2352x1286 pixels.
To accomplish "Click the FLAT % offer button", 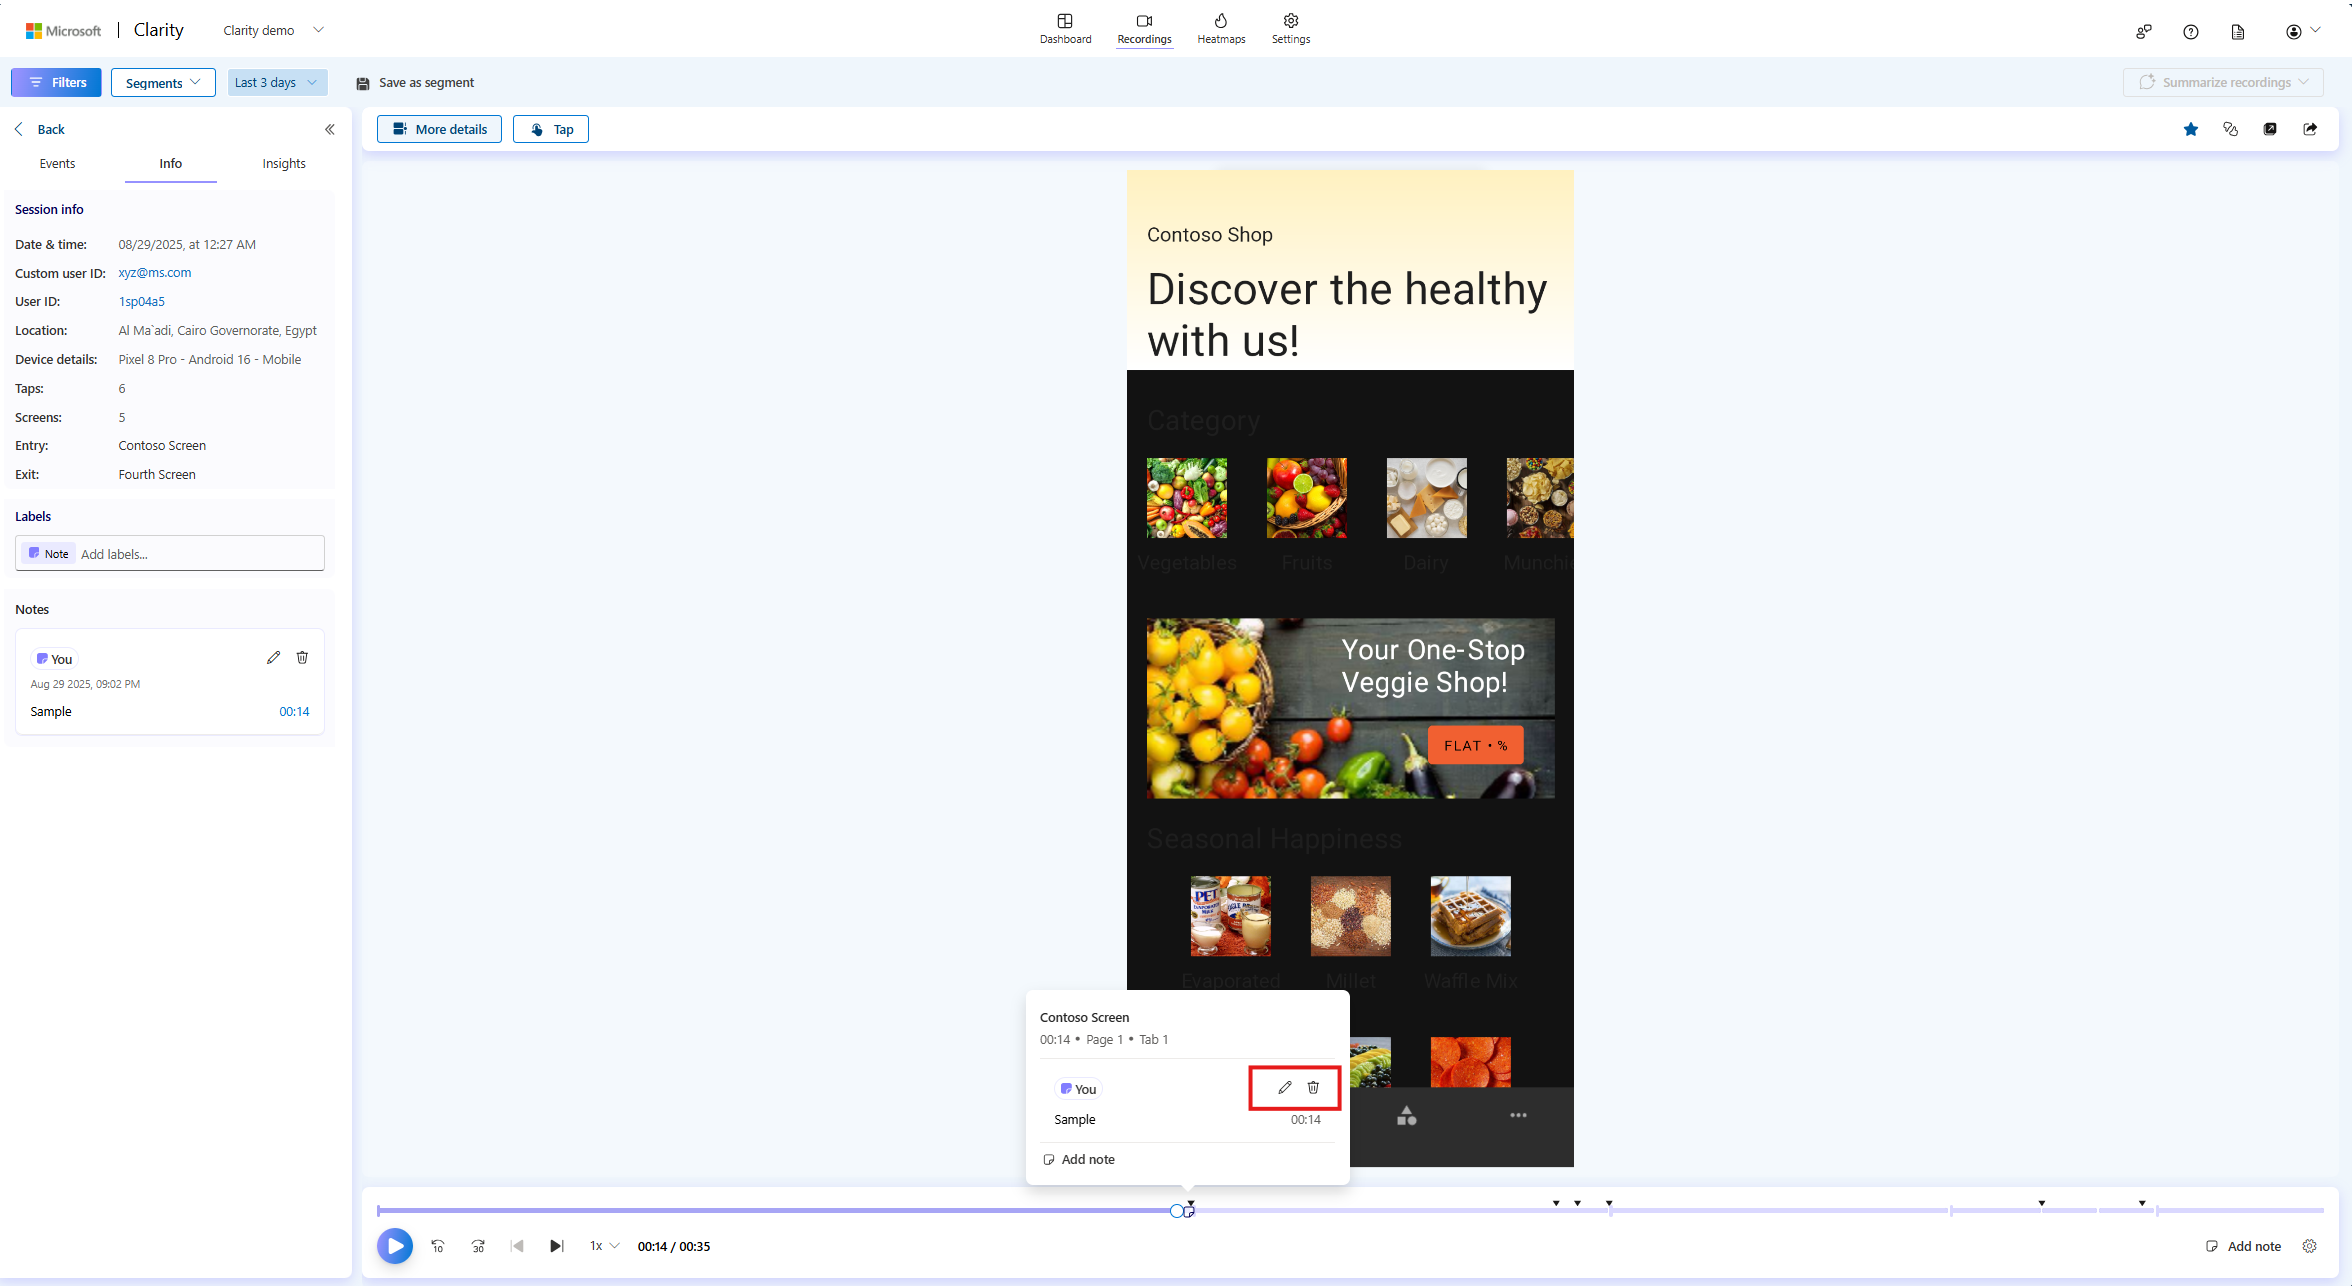I will [x=1476, y=745].
